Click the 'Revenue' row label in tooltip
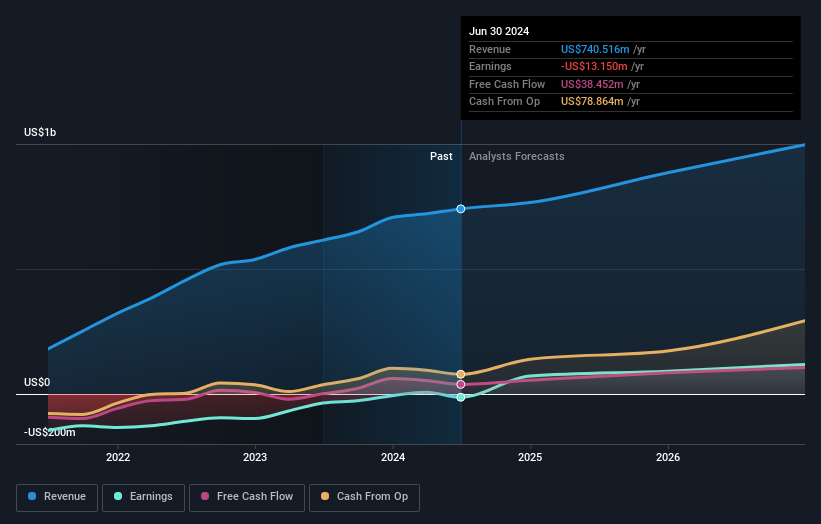 tap(490, 49)
